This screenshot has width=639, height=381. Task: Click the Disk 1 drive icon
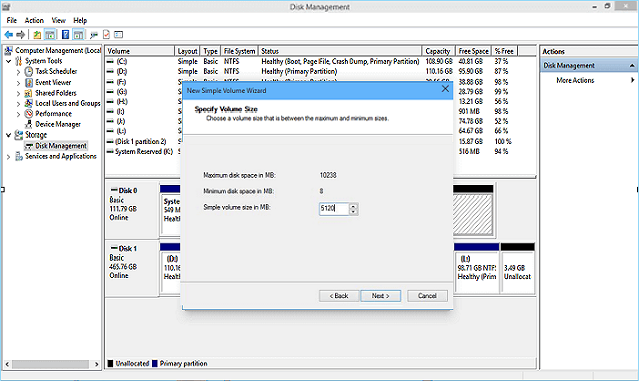point(114,248)
